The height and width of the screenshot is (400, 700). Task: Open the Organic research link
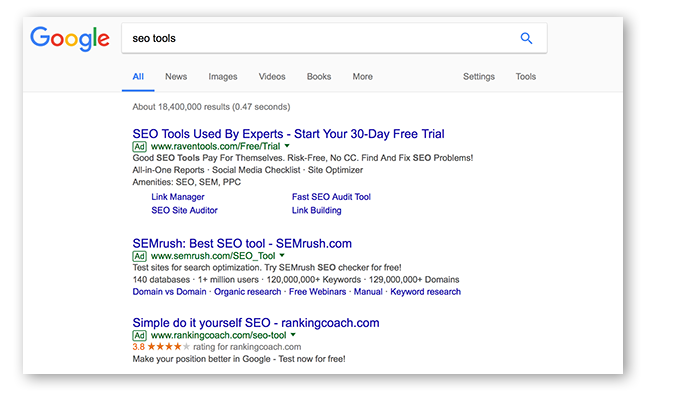tap(247, 292)
